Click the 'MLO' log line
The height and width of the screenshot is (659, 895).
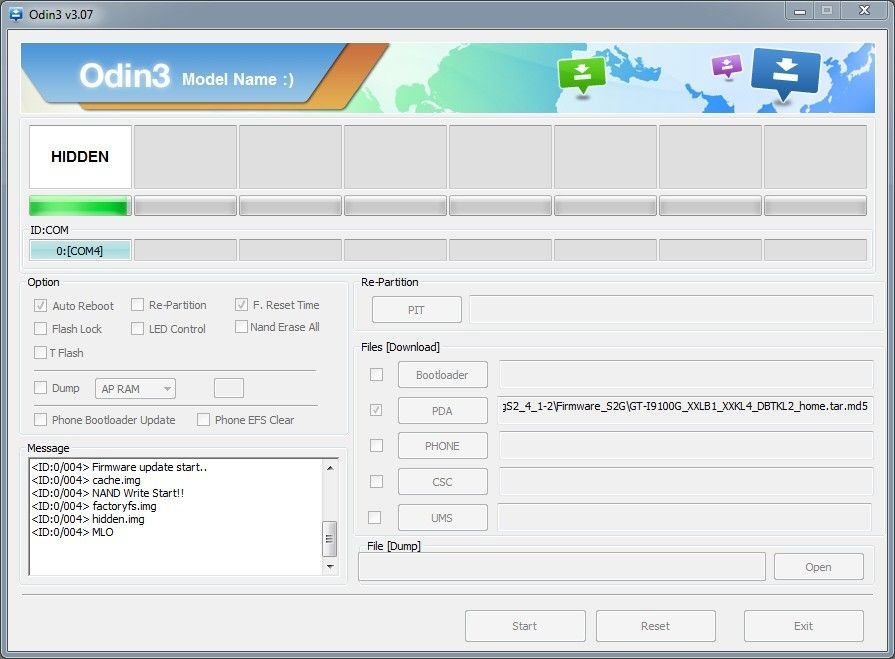pyautogui.click(x=72, y=532)
